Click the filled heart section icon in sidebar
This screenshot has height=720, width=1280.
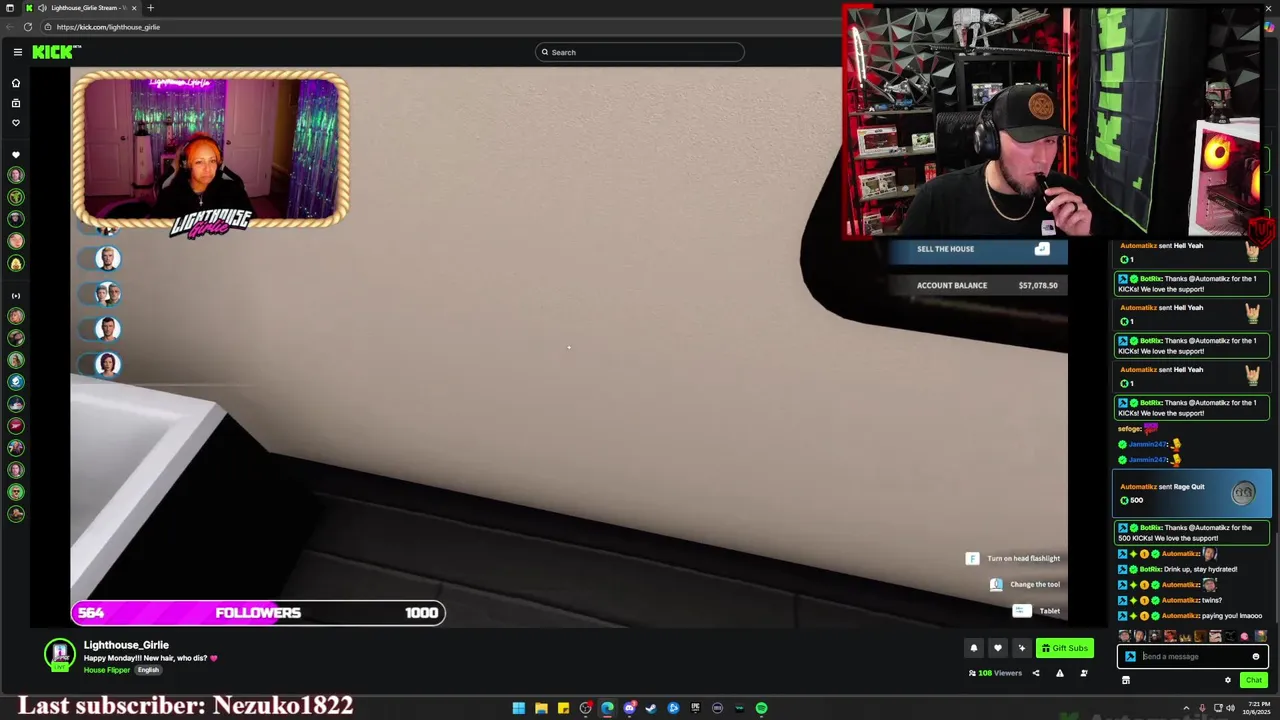click(x=16, y=155)
